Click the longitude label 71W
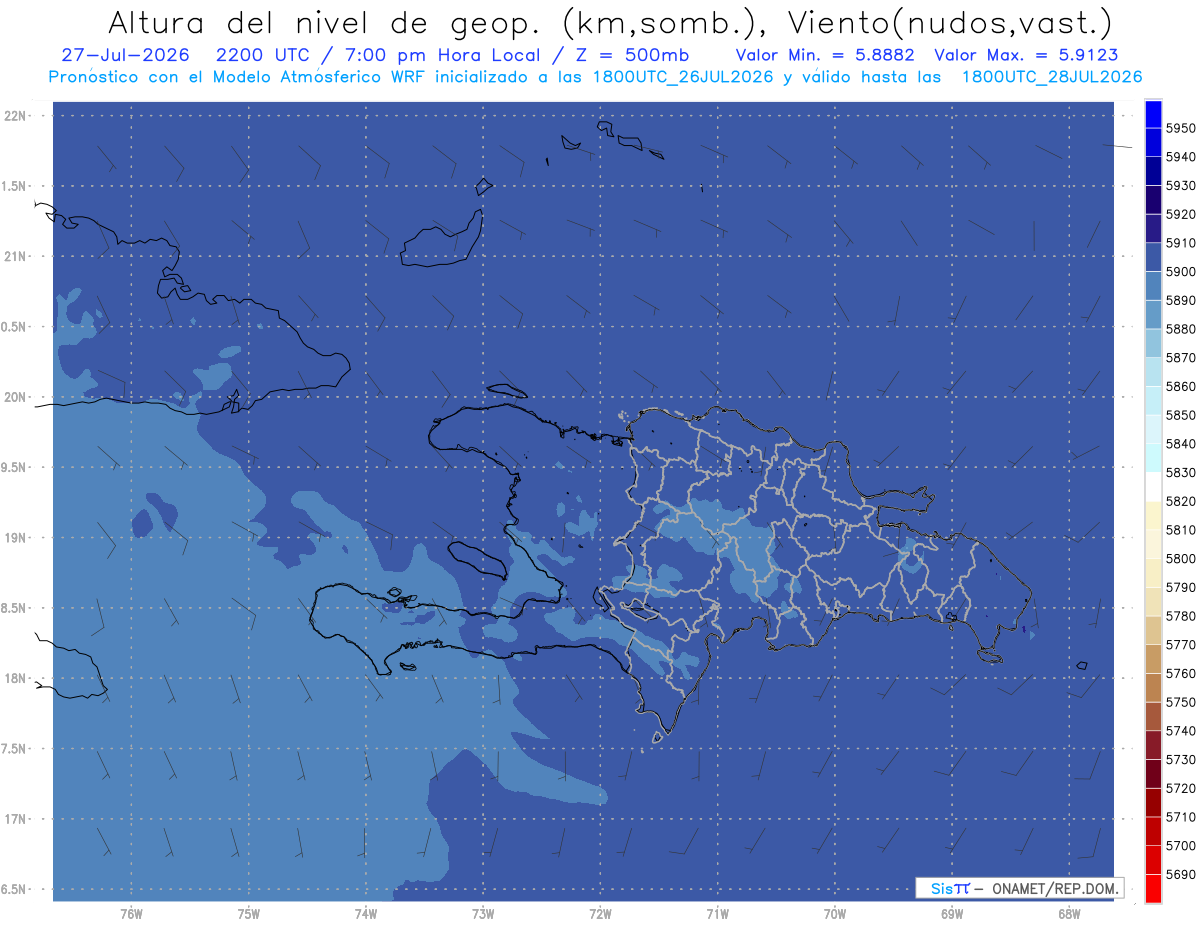The image size is (1200, 927). (x=717, y=913)
